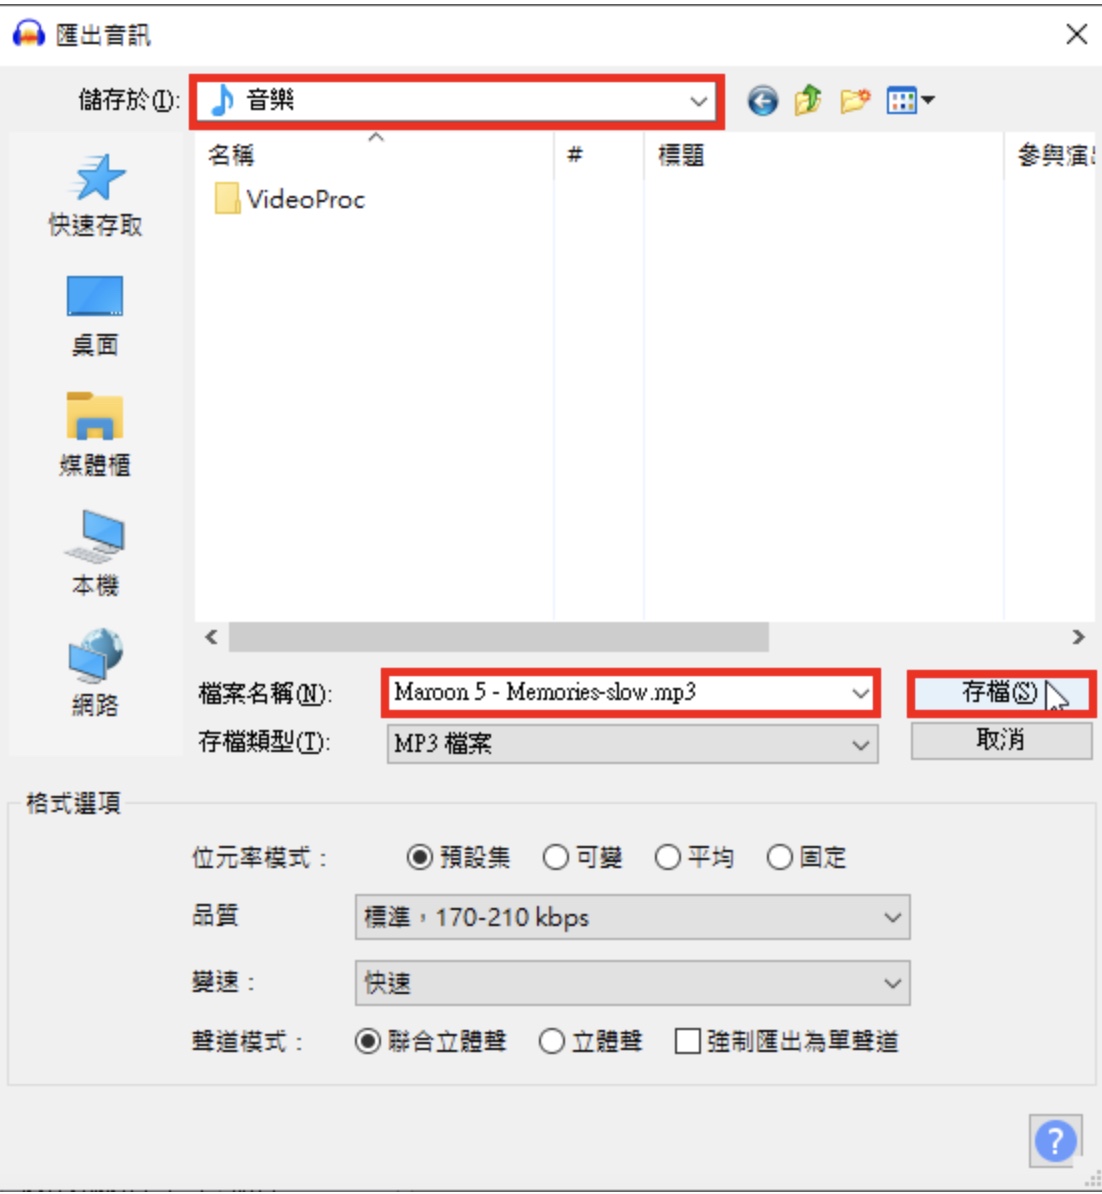This screenshot has height=1194, width=1102.
Task: Open the 存檔類型 MP3 檔案 dropdown
Action: click(x=632, y=744)
